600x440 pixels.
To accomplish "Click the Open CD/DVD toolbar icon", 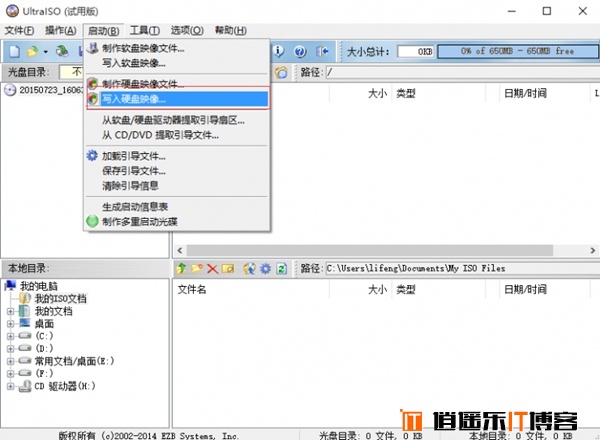I will pos(62,51).
